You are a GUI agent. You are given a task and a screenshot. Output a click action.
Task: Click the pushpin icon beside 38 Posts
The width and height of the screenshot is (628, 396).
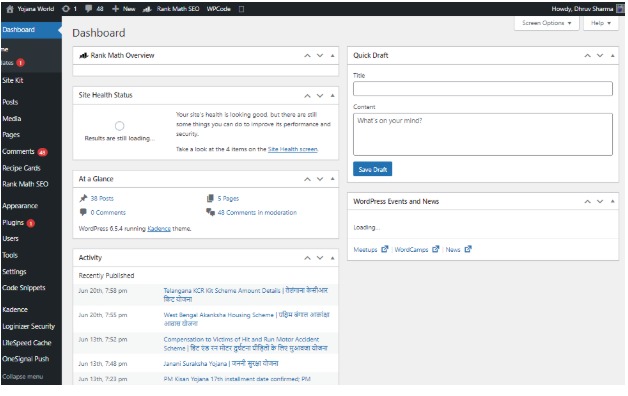pyautogui.click(x=83, y=198)
